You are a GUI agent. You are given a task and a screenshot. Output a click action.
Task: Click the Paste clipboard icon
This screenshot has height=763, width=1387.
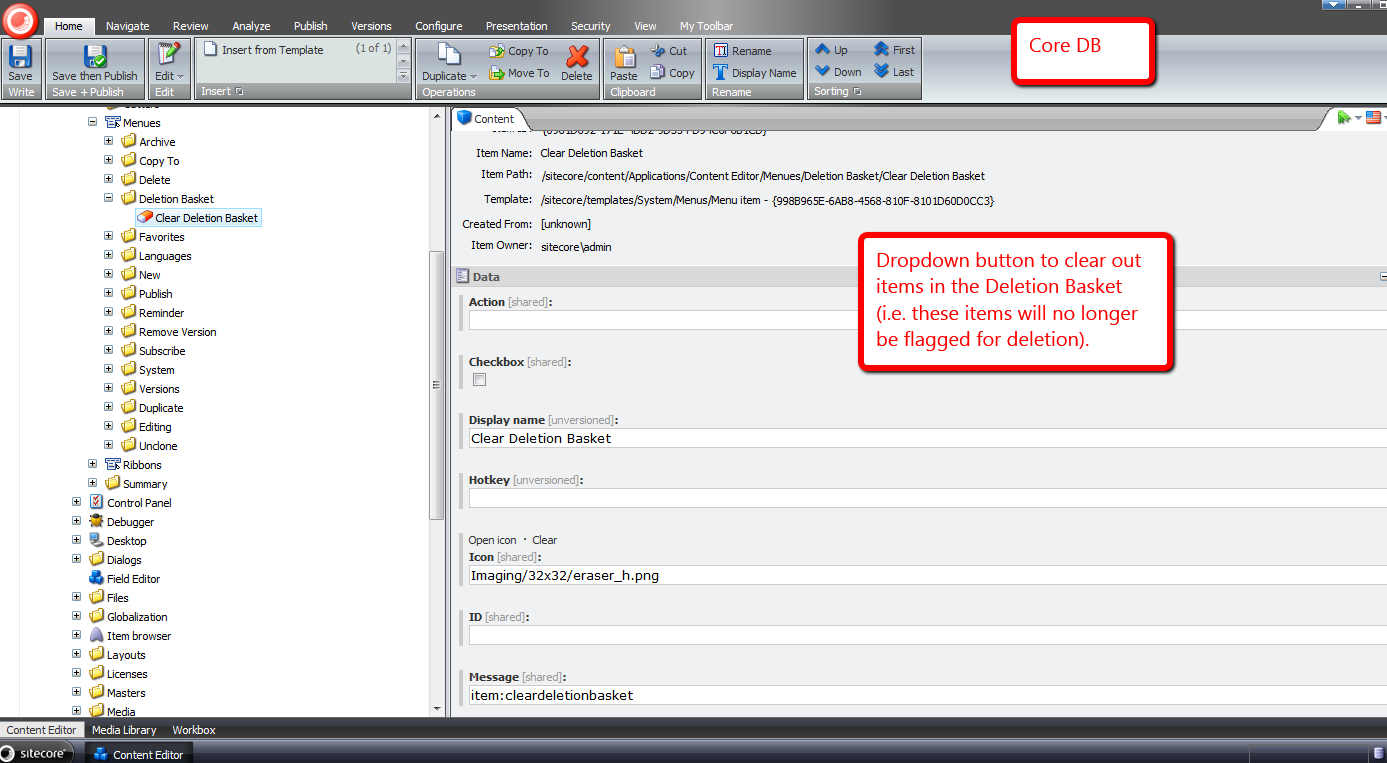[624, 58]
